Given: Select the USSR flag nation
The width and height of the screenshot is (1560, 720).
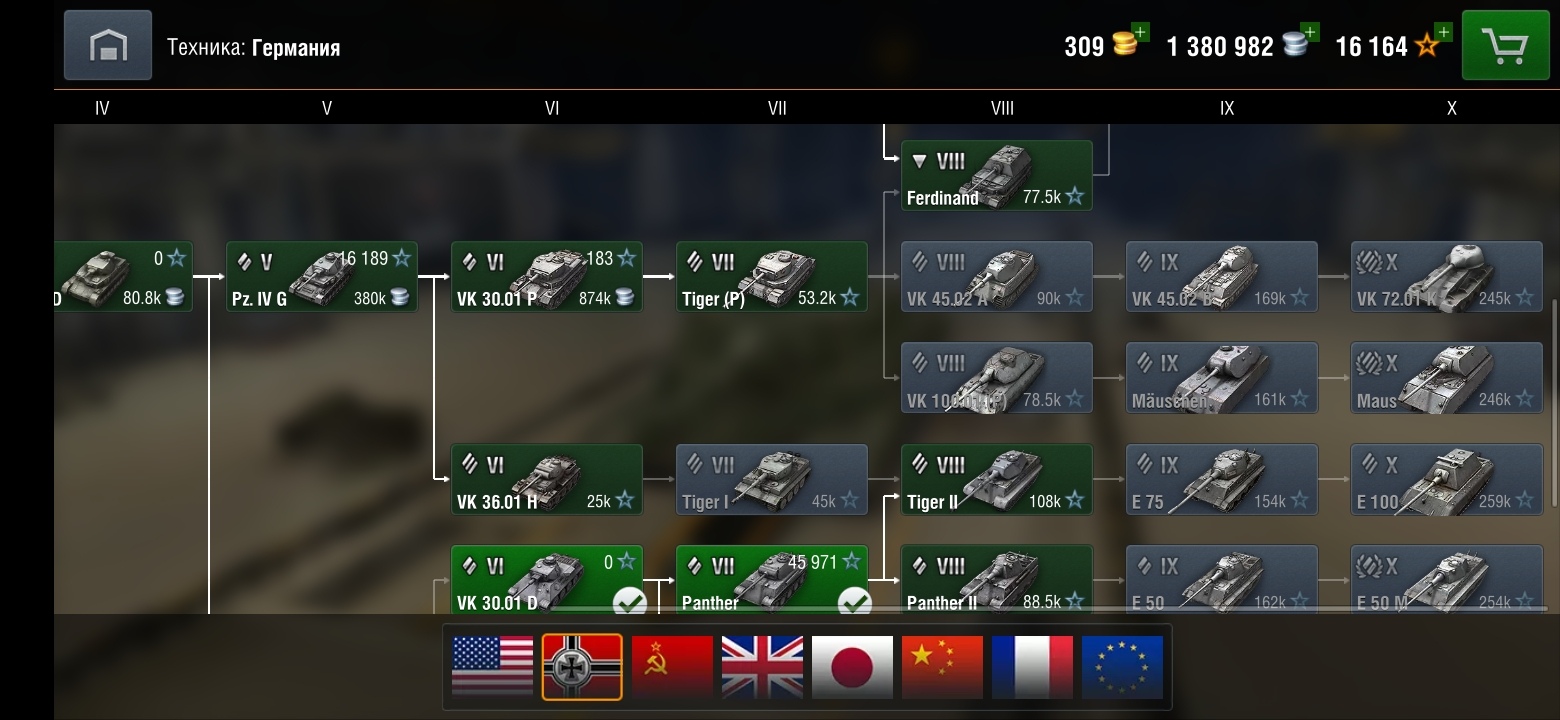Looking at the screenshot, I should pyautogui.click(x=672, y=666).
